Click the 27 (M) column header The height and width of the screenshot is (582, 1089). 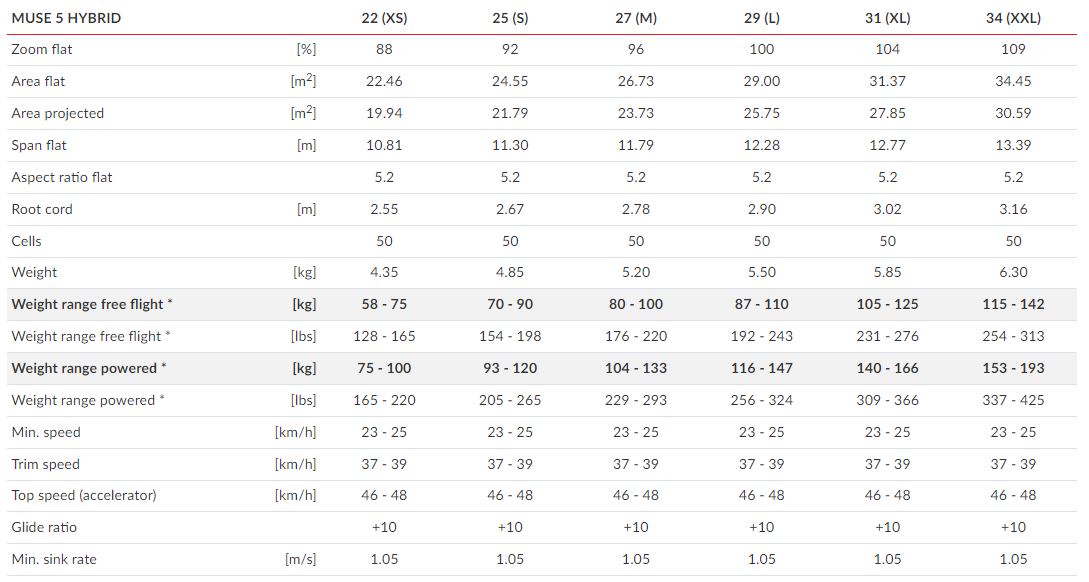pos(636,18)
